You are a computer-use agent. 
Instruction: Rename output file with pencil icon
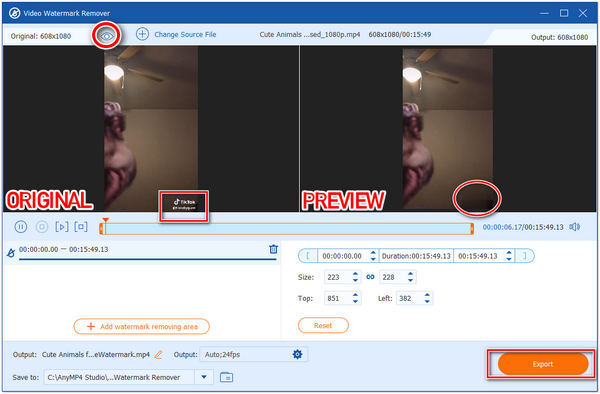[158, 355]
